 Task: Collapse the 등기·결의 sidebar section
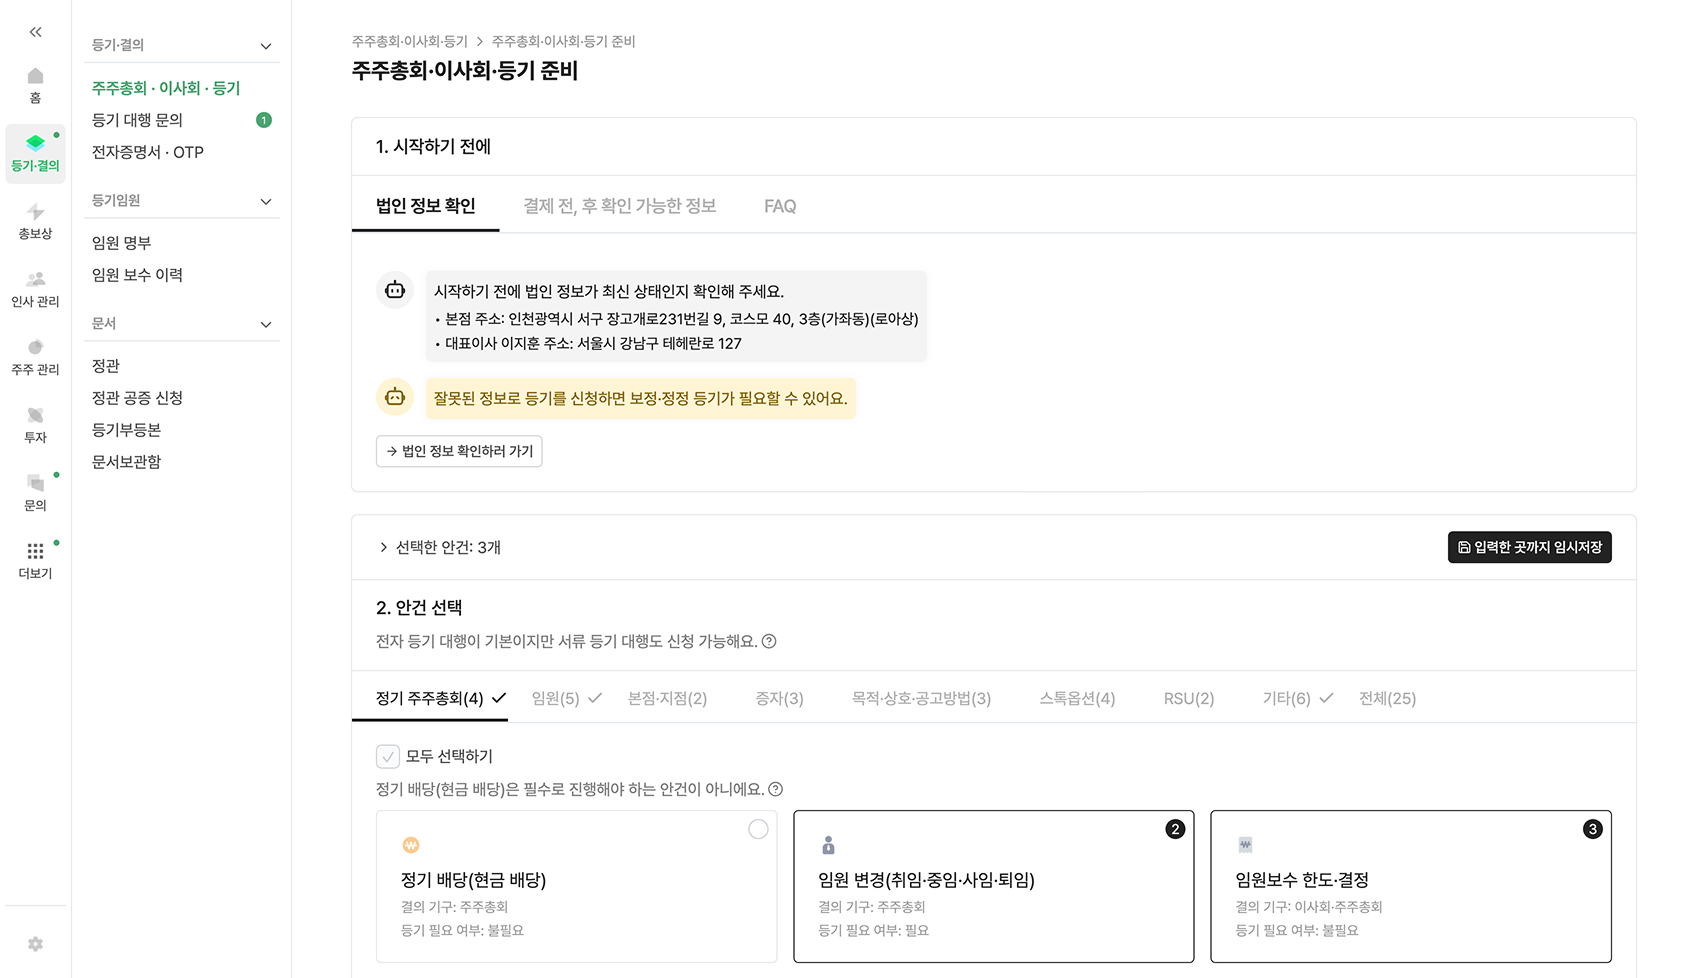266,46
